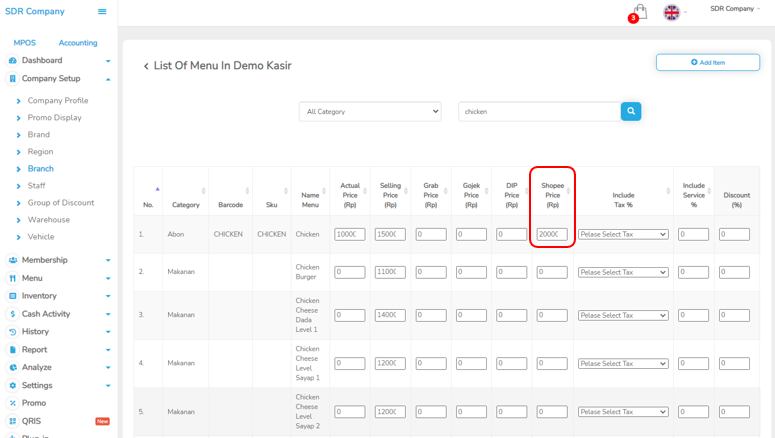Viewport: 775px width, 438px height.
Task: Switch to the Accounting tab
Action: point(78,43)
